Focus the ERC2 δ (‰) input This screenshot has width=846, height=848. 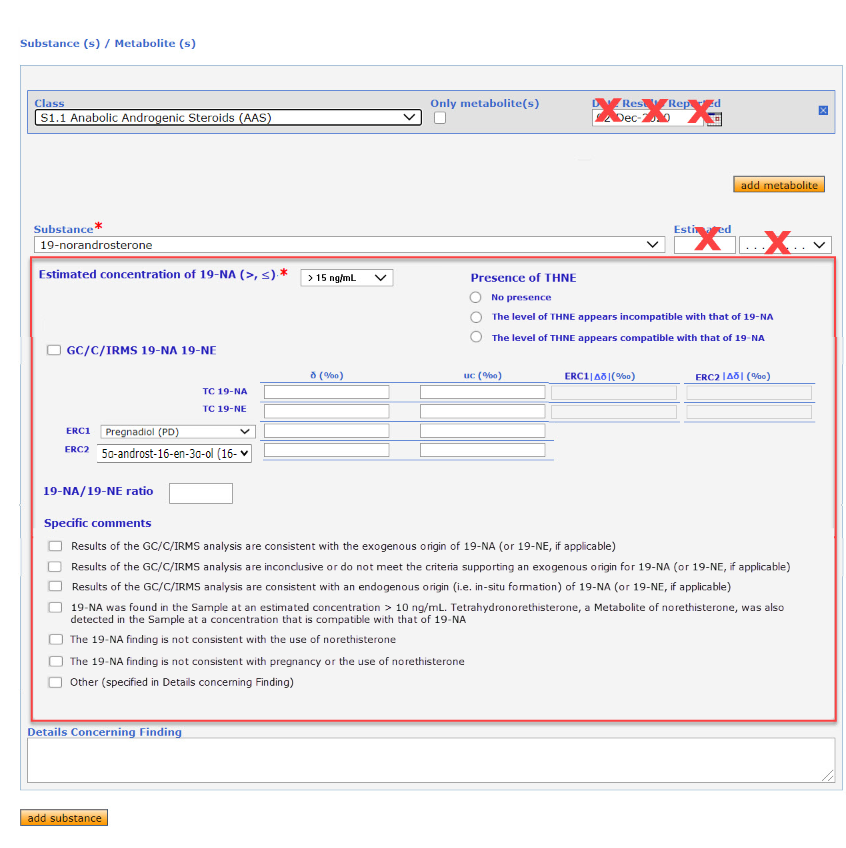click(326, 450)
